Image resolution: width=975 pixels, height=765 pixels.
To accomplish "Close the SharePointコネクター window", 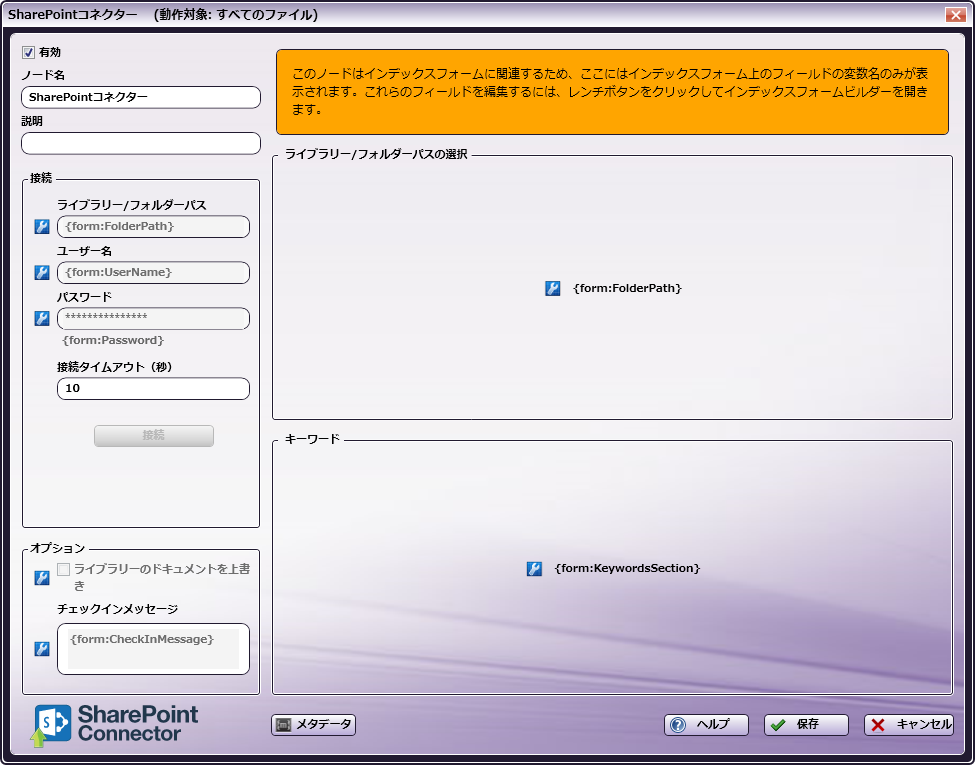I will point(955,15).
